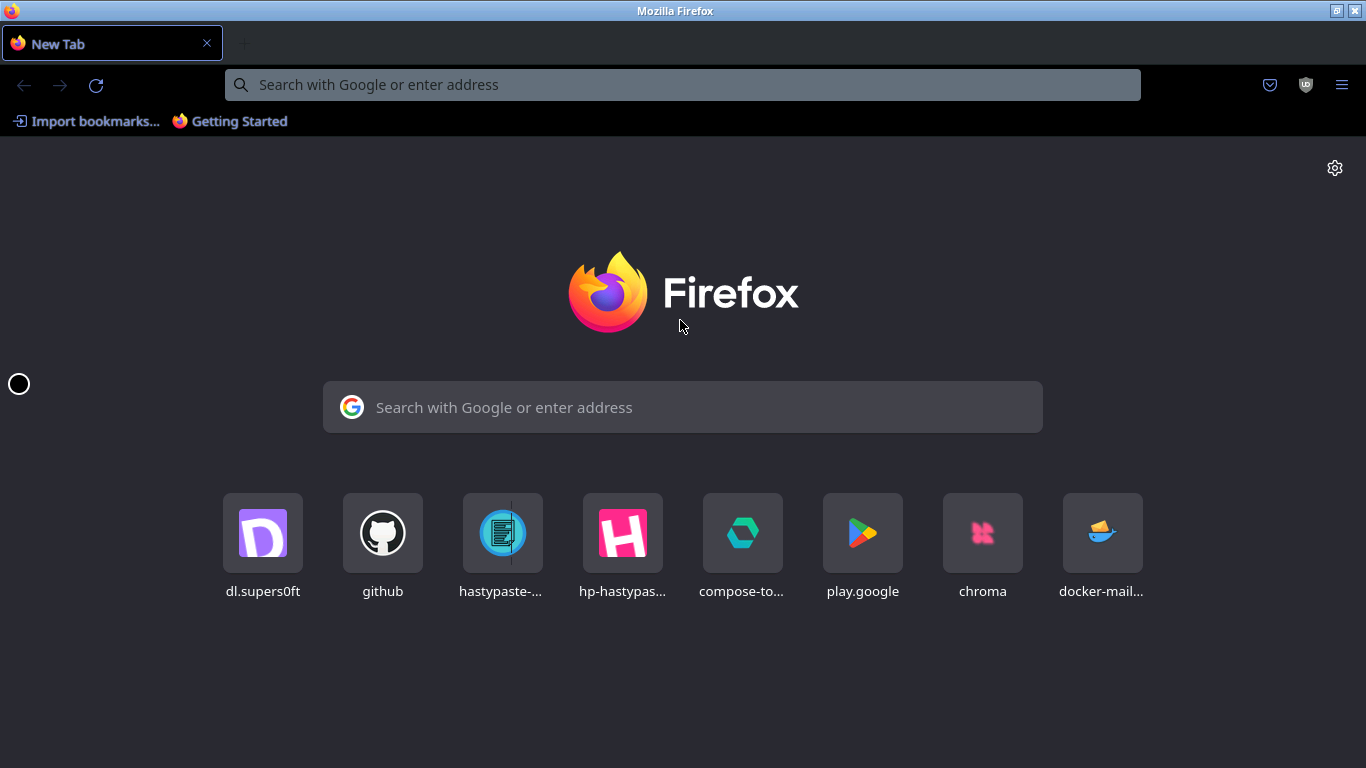The image size is (1366, 768).
Task: Open the Firefox application menu
Action: (x=1342, y=85)
